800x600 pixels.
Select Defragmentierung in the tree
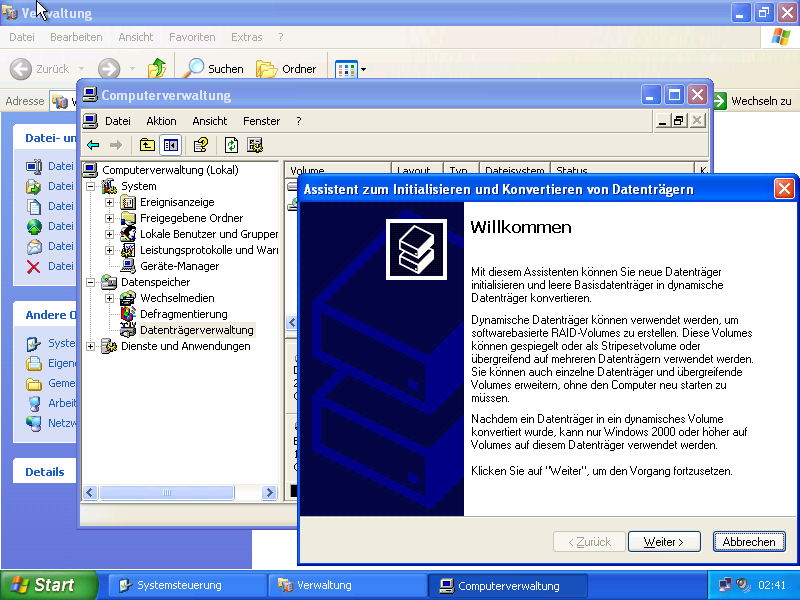pyautogui.click(x=183, y=314)
